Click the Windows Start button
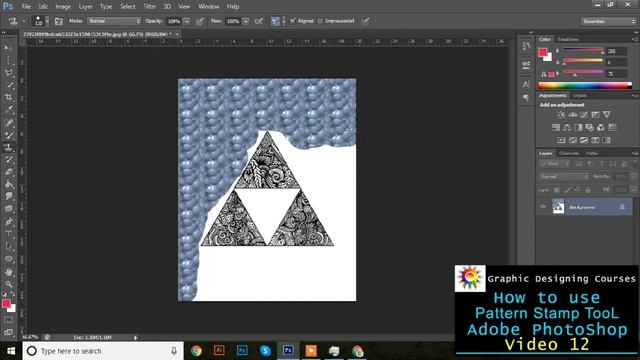 [11, 351]
